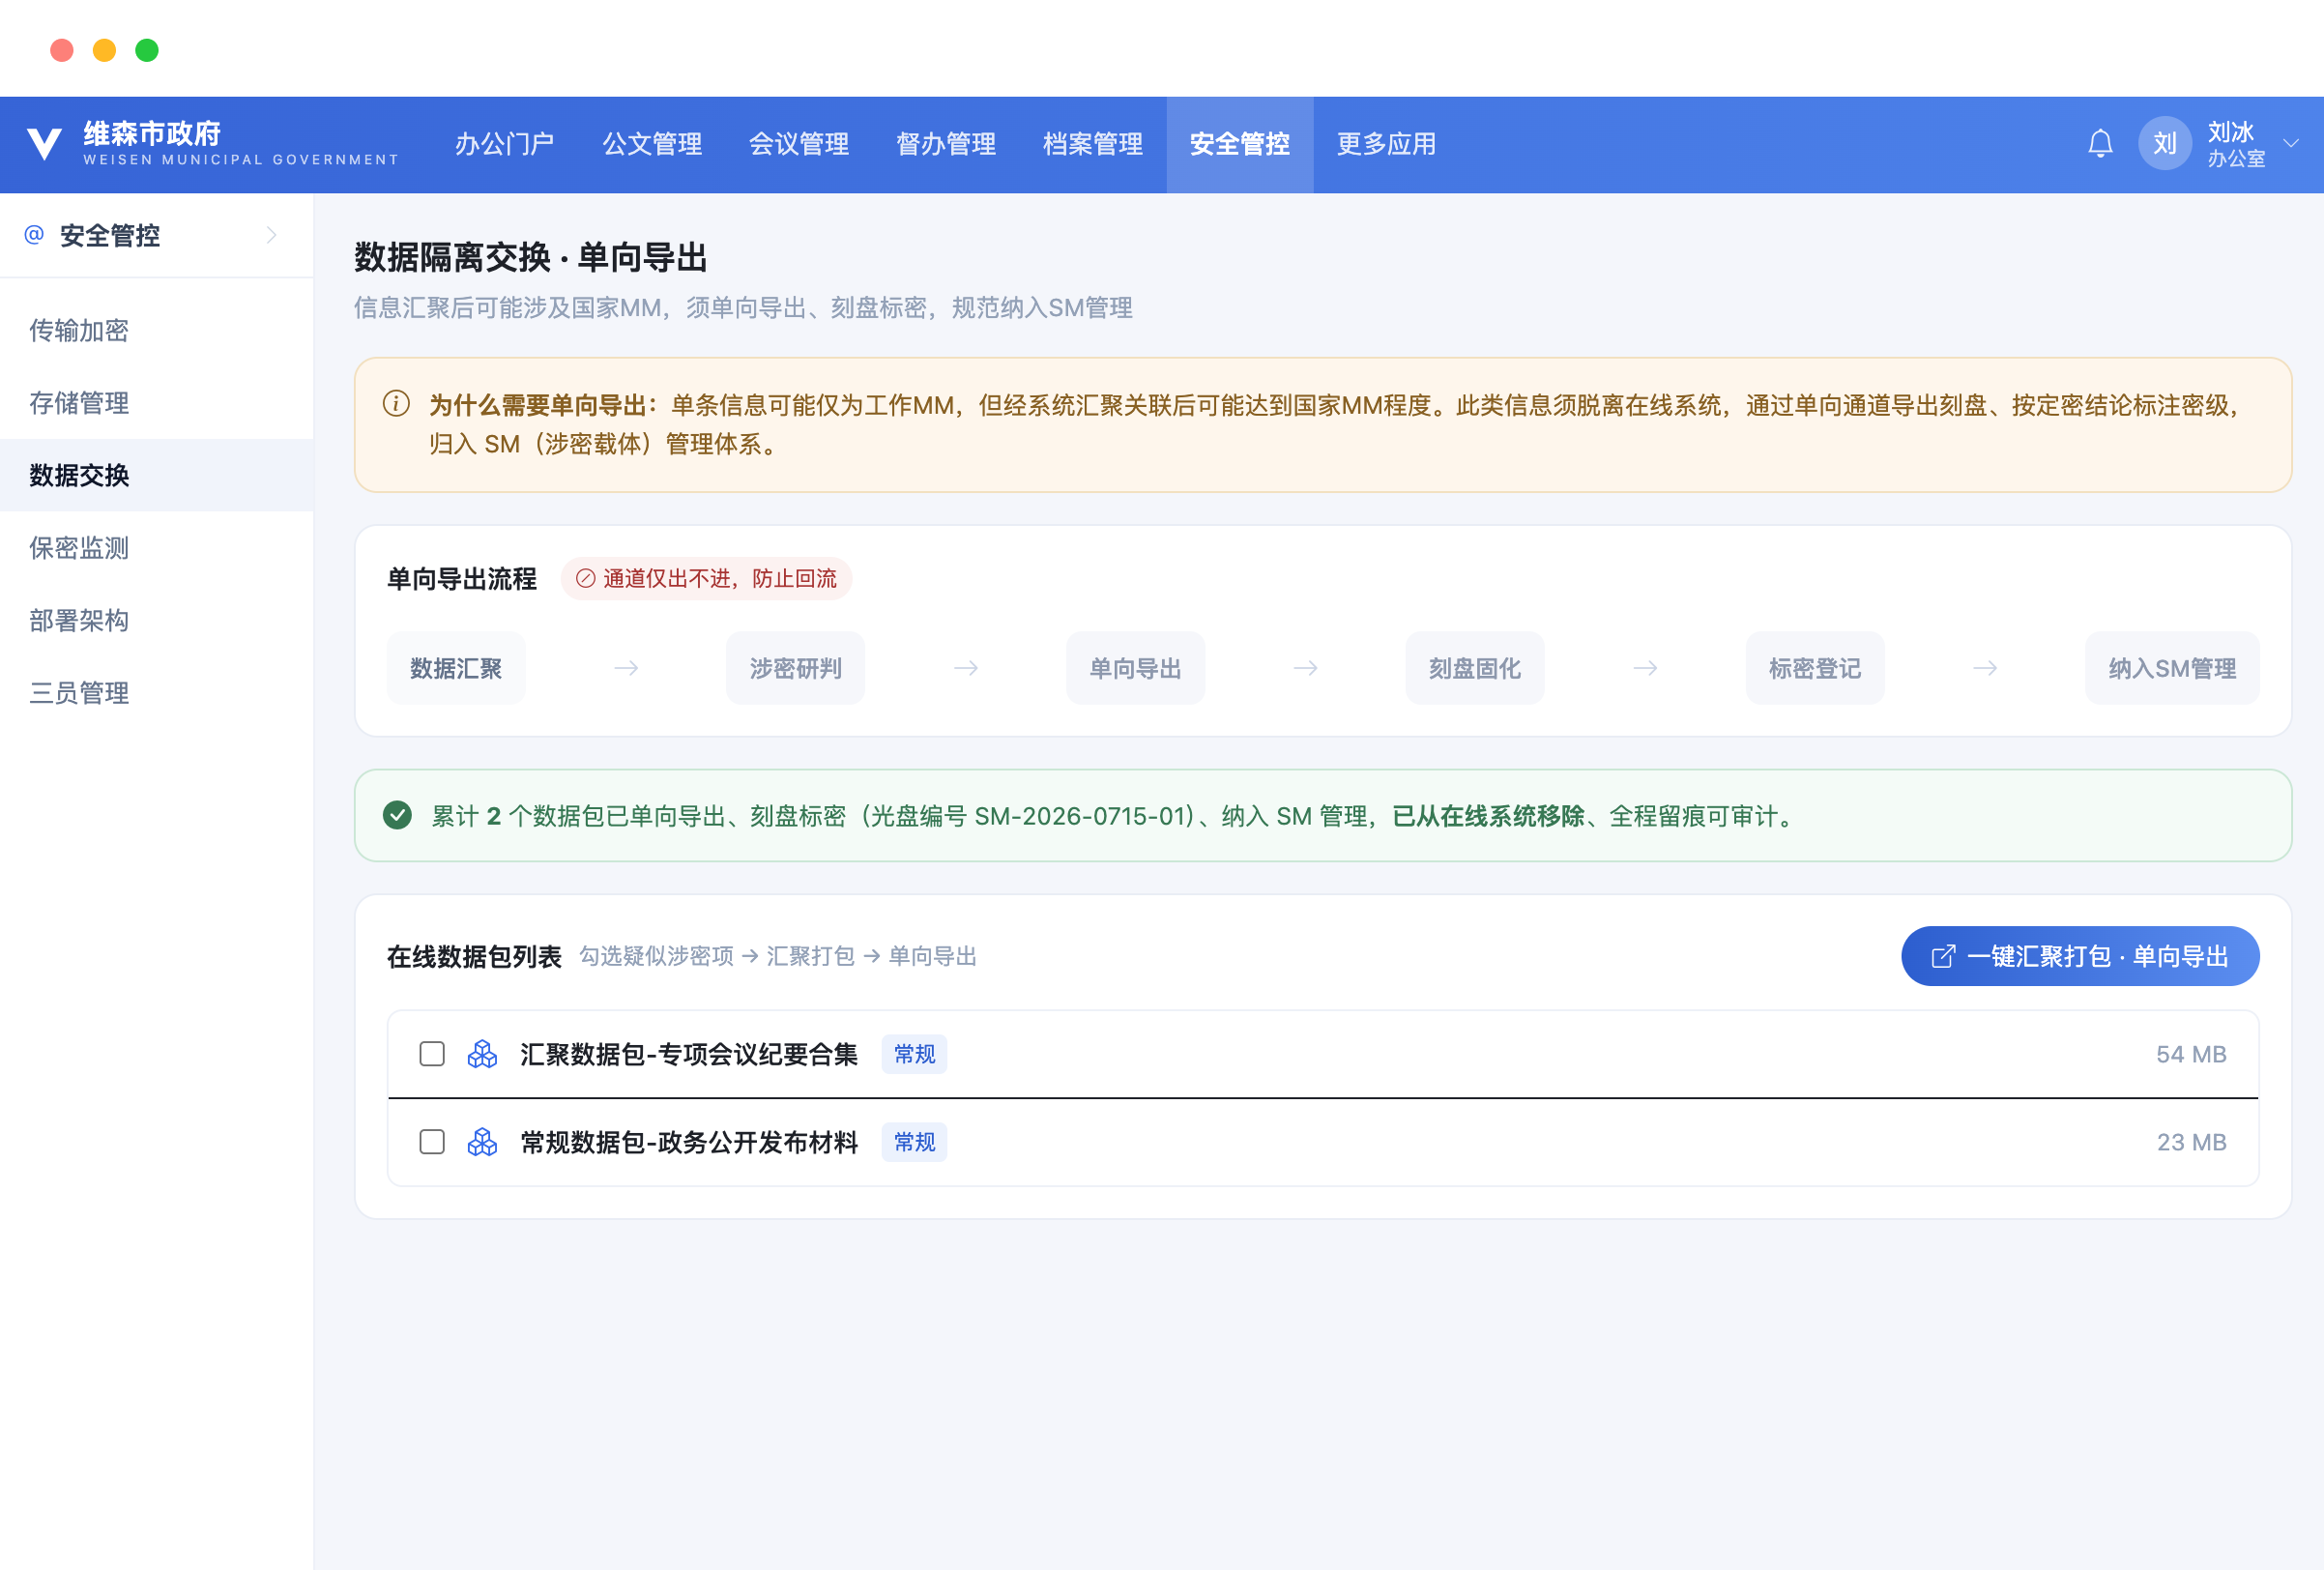Open 更多应用 menu
Screen dimensions: 2324x1570
tap(1387, 144)
